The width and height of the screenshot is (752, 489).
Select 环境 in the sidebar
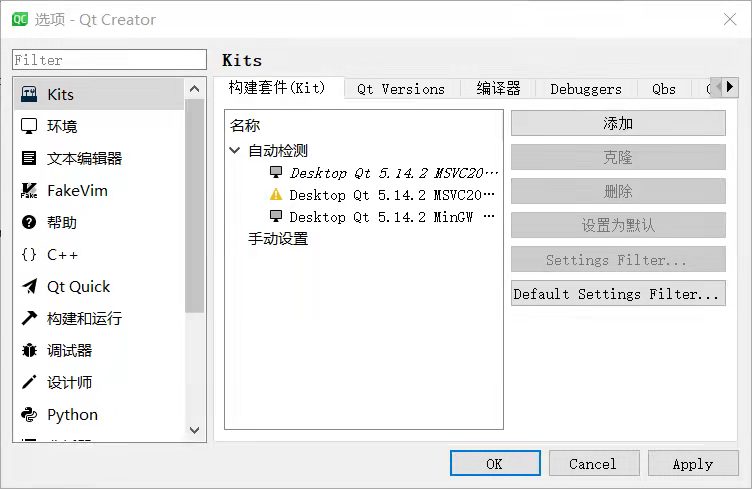tap(99, 126)
